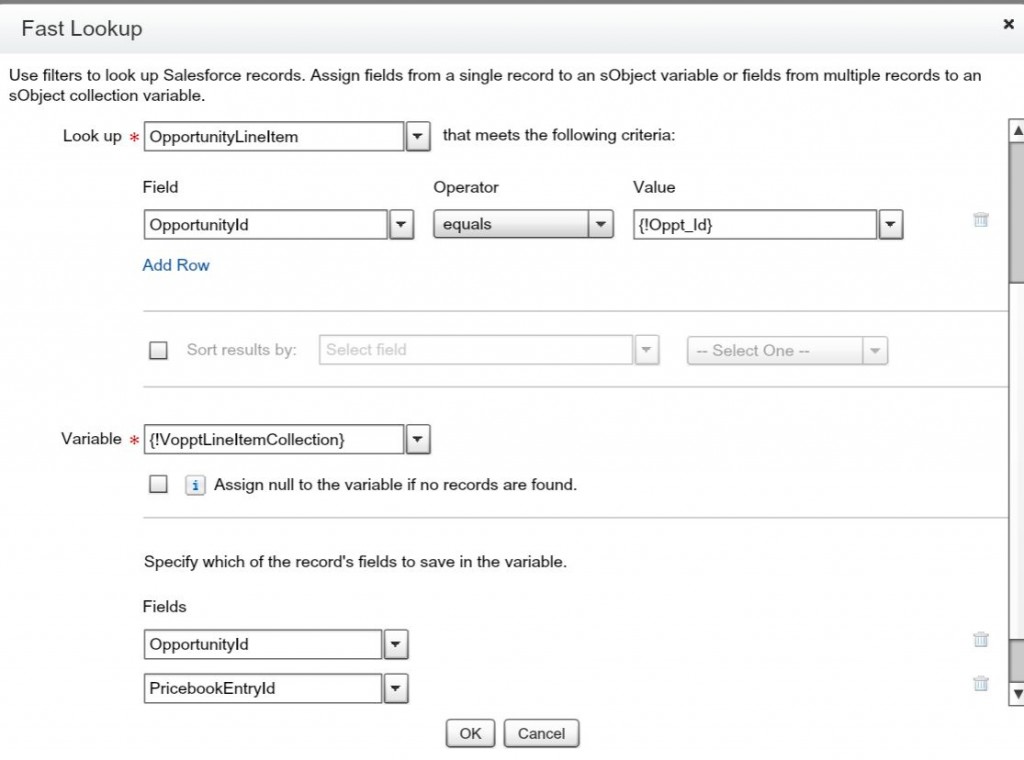Check Assign null if no records found
The height and width of the screenshot is (760, 1024).
pos(158,485)
